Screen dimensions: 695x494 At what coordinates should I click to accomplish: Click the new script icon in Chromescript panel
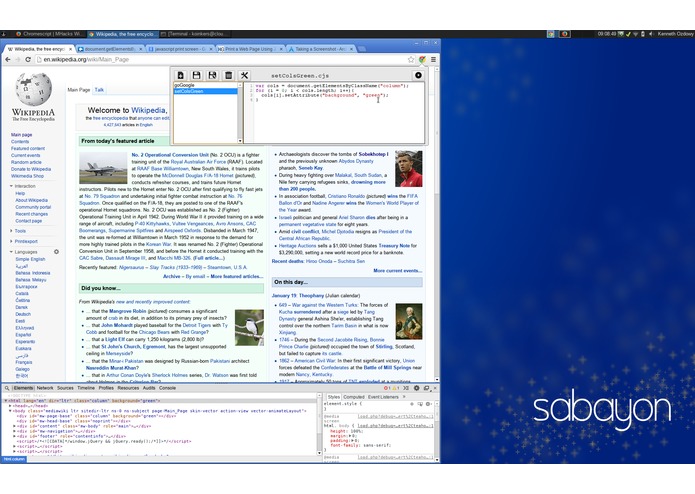pos(180,75)
